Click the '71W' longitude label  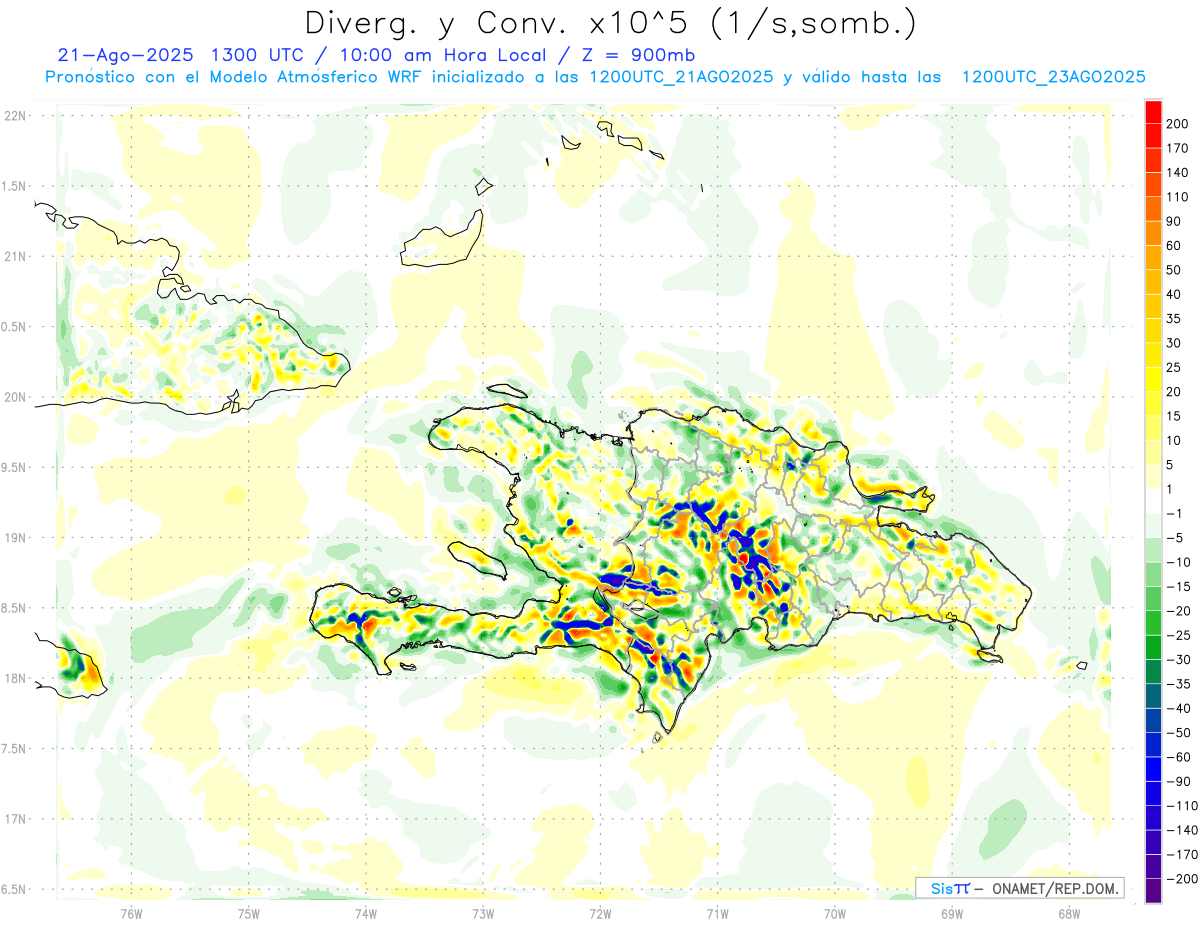717,913
